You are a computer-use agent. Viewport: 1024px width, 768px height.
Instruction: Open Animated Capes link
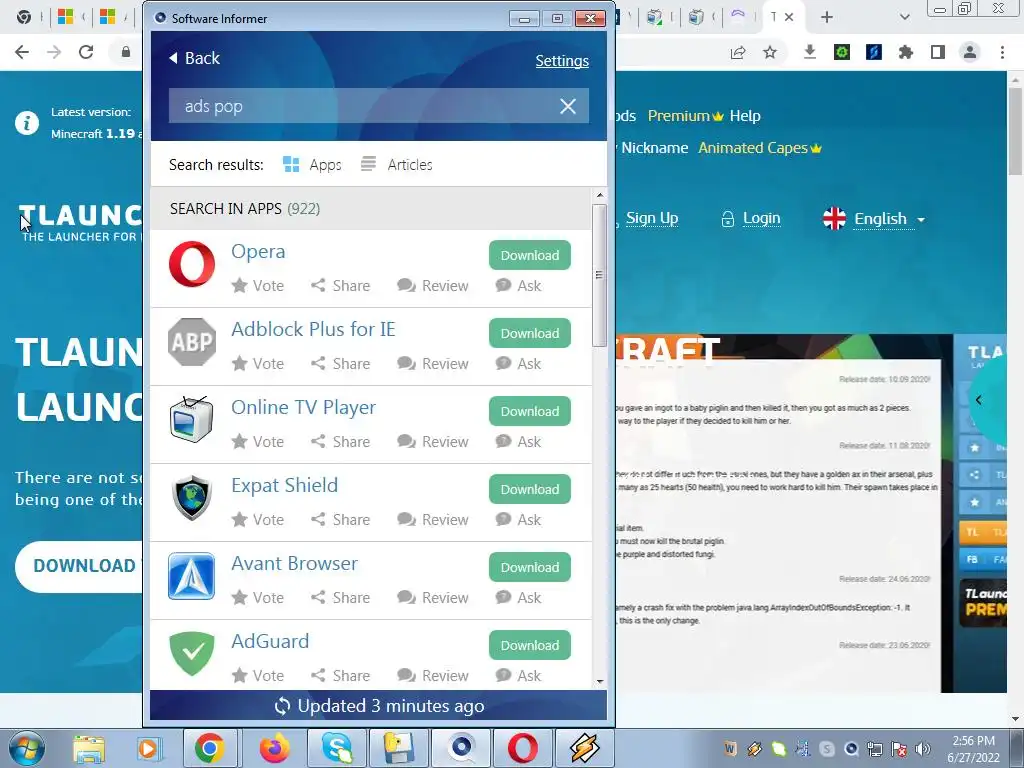point(759,148)
